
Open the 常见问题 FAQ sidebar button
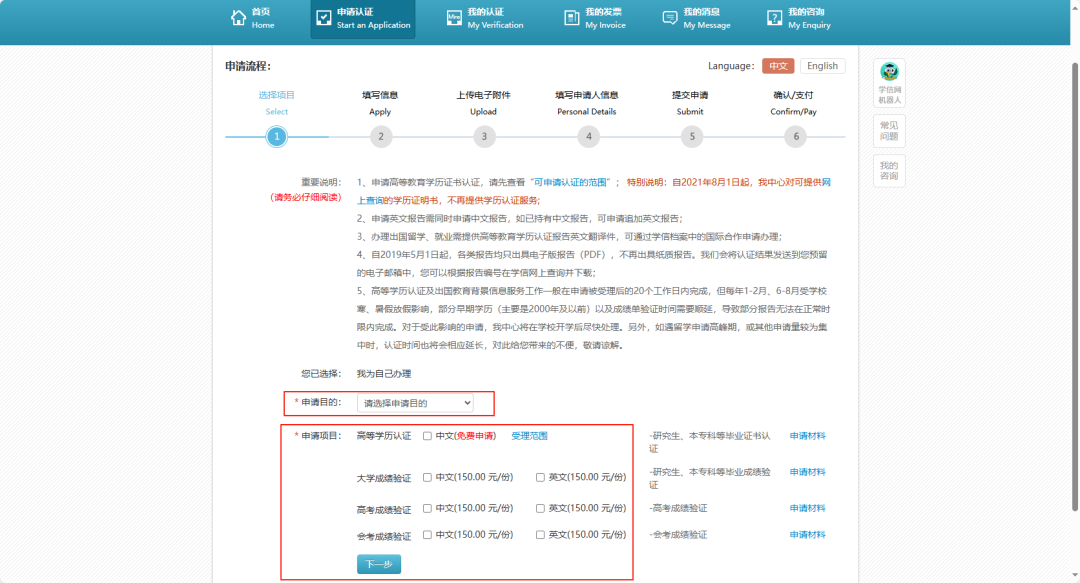click(x=889, y=131)
